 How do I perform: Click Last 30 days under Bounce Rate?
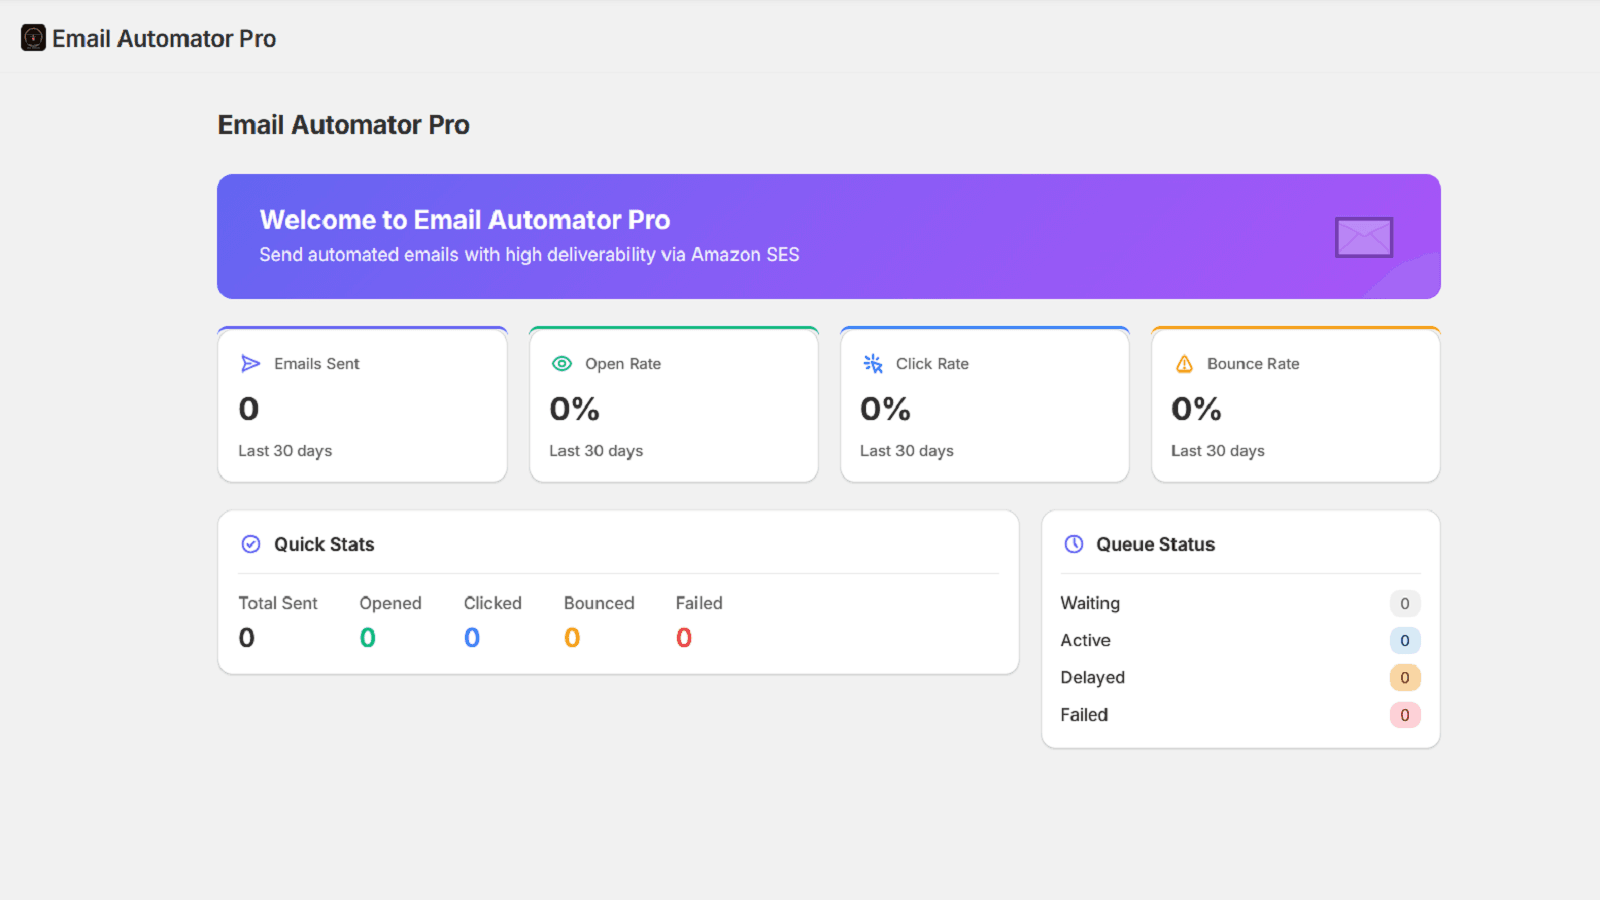(1218, 451)
